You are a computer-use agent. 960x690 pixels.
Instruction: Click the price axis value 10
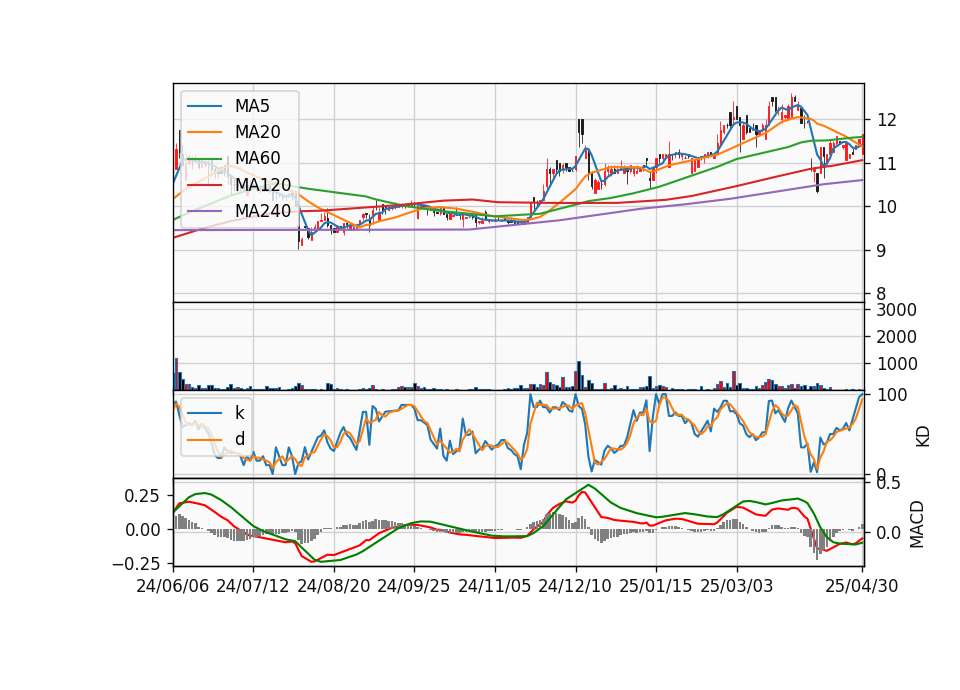pyautogui.click(x=887, y=207)
